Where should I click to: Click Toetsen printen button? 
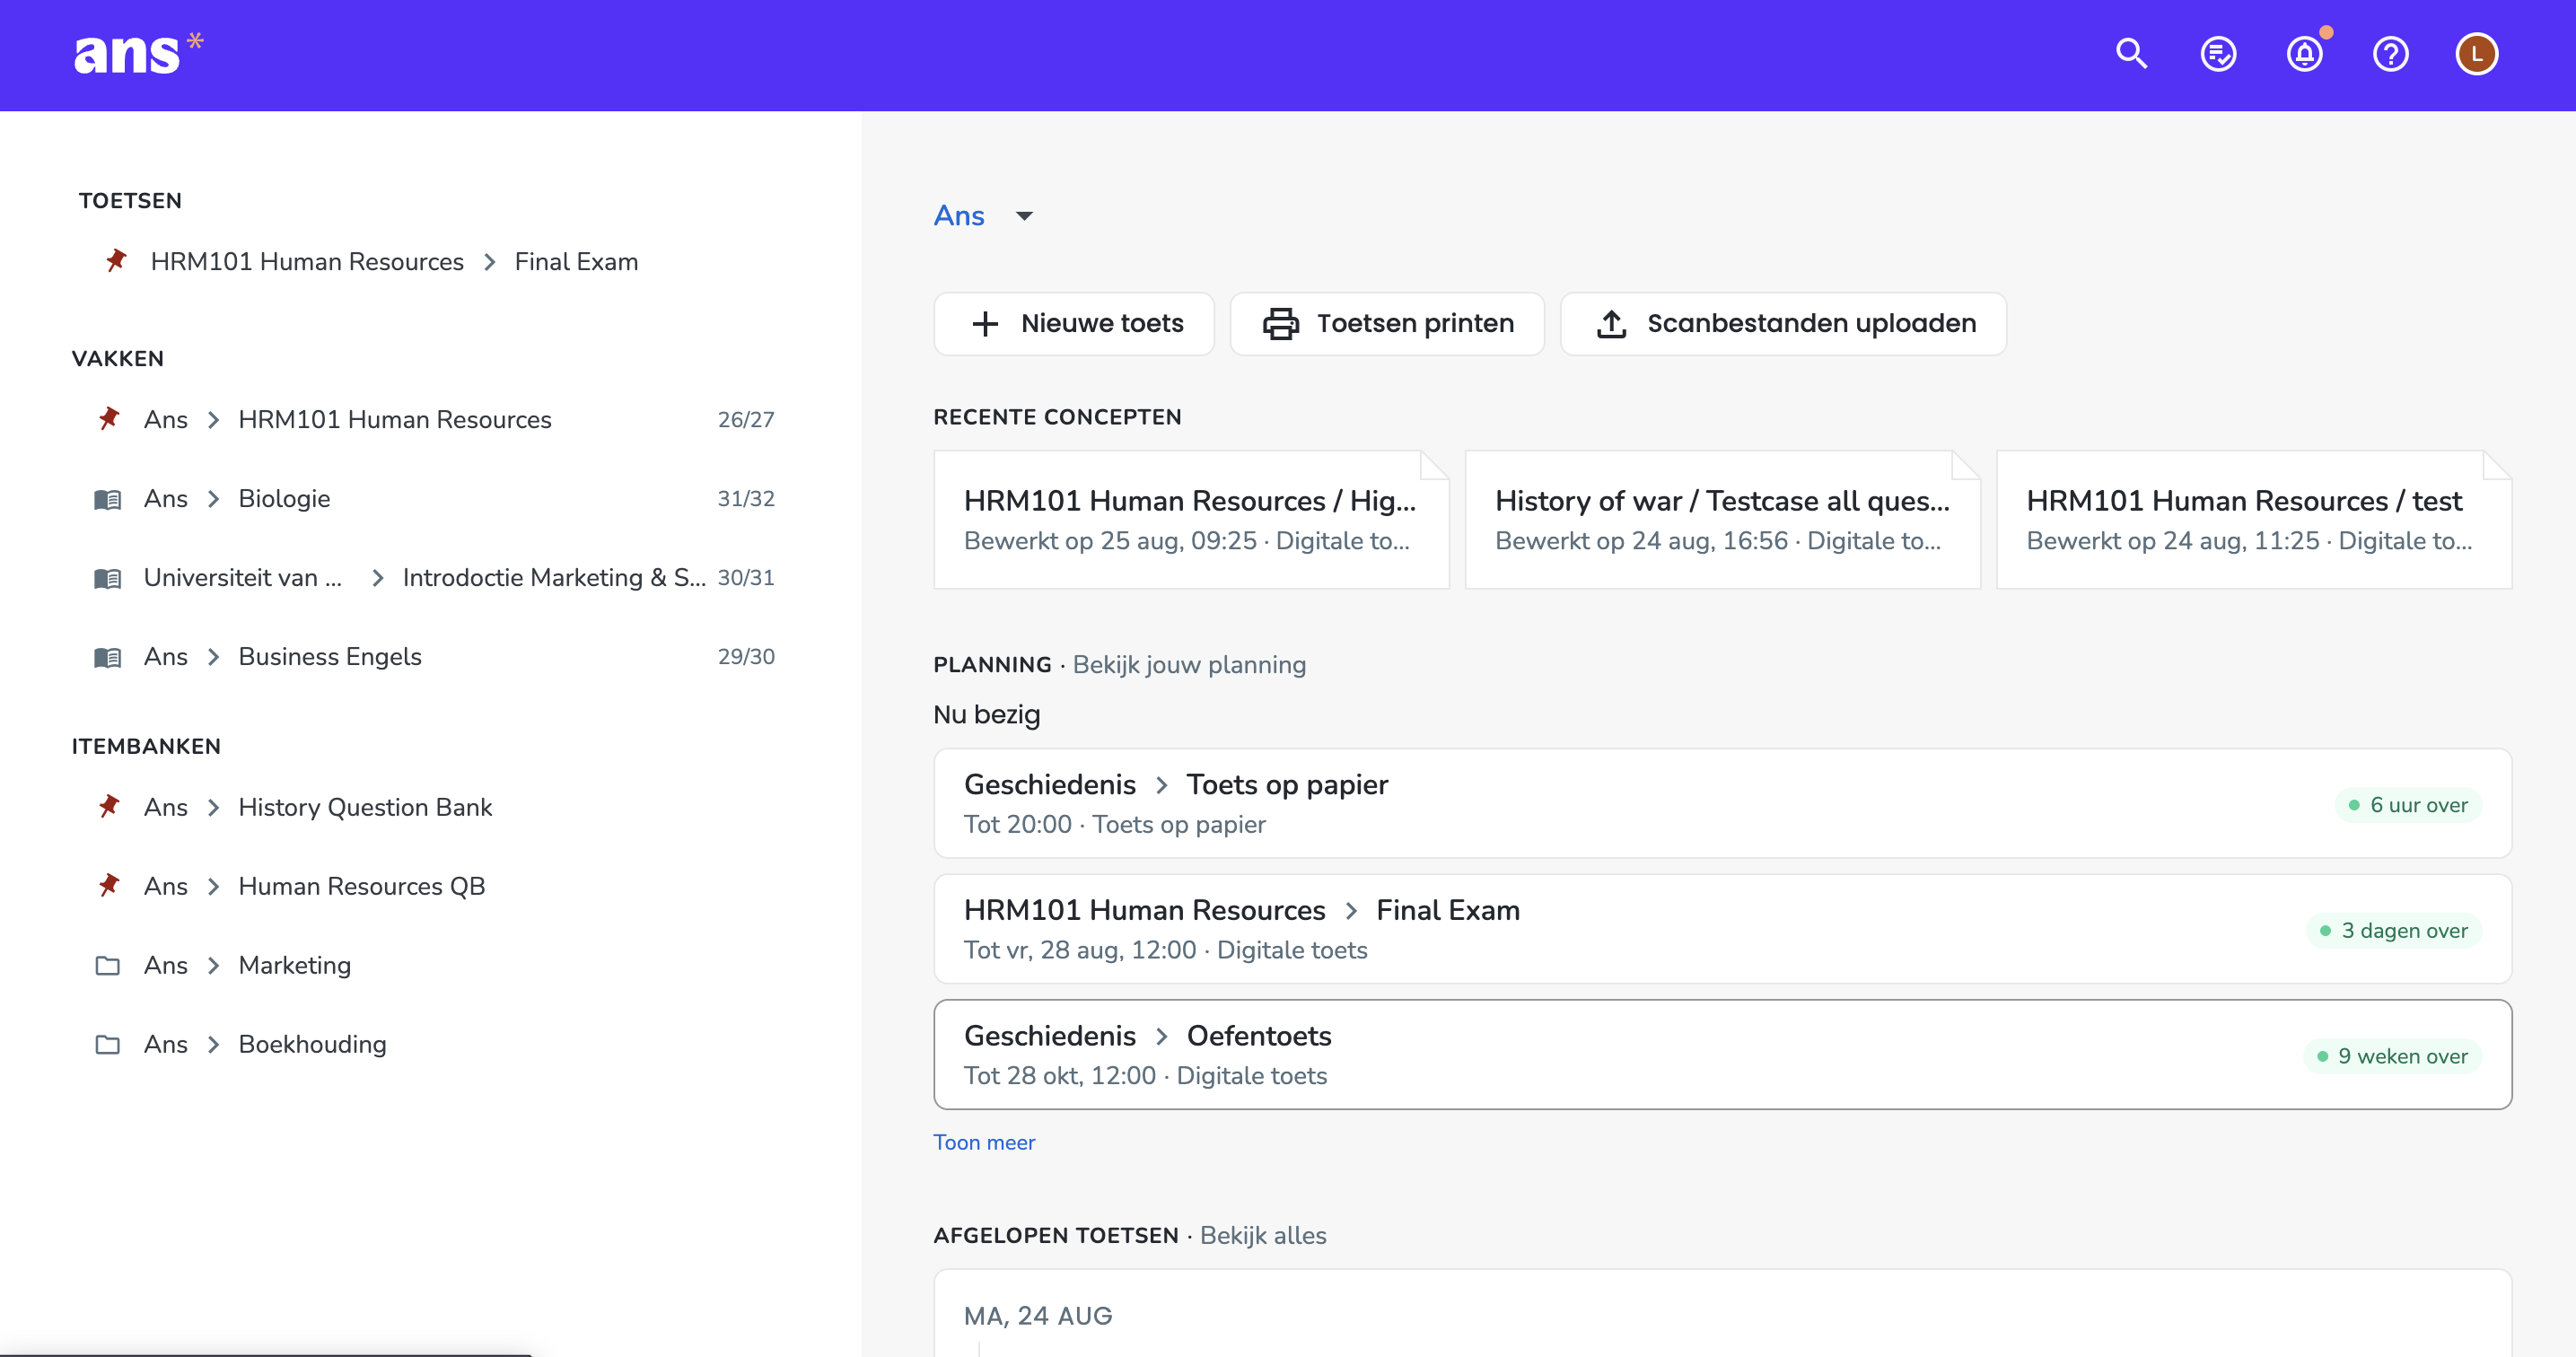1387,324
